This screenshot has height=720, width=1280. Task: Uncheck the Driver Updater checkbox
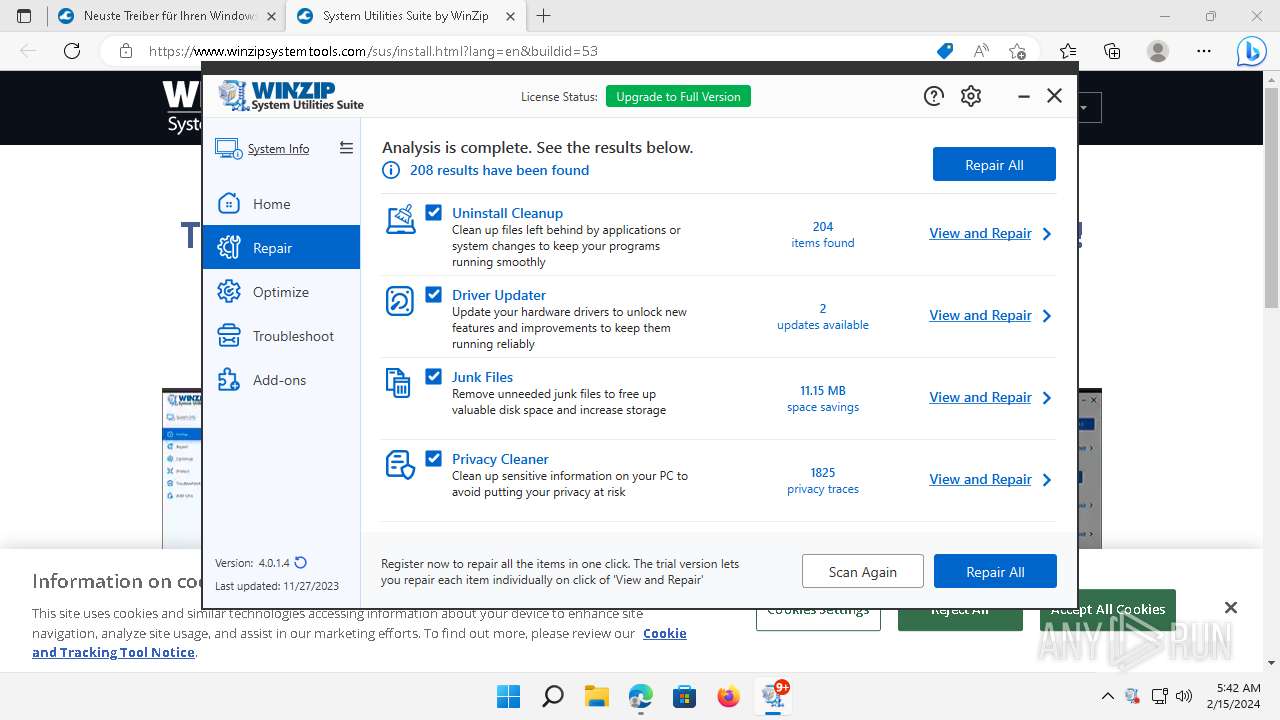tap(433, 294)
